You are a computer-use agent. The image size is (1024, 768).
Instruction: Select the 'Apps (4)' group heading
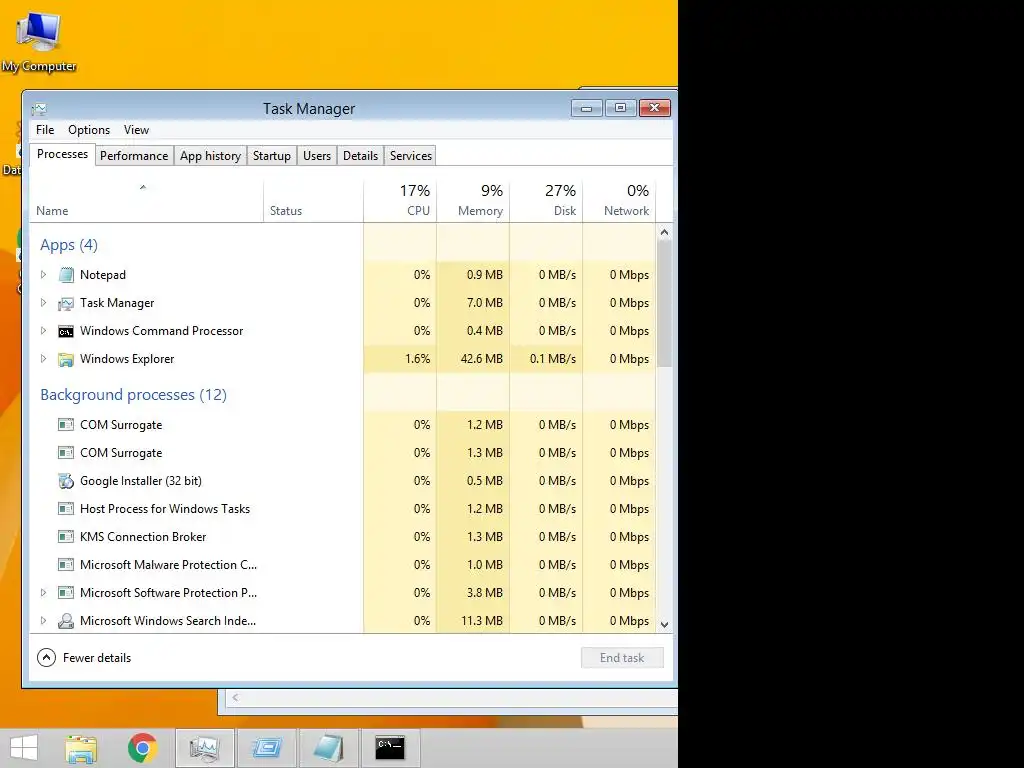69,246
